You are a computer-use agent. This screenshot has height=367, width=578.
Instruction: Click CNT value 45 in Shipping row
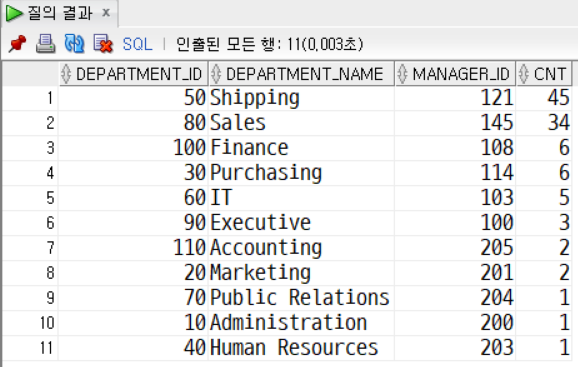(x=544, y=98)
